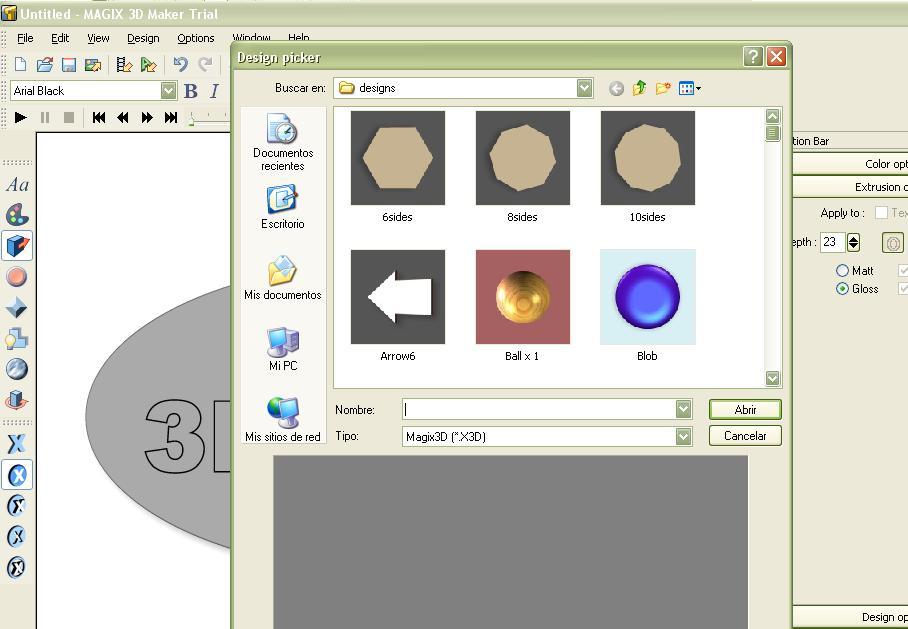Open the Arial Black font dropdown
This screenshot has width=908, height=629.
168,90
